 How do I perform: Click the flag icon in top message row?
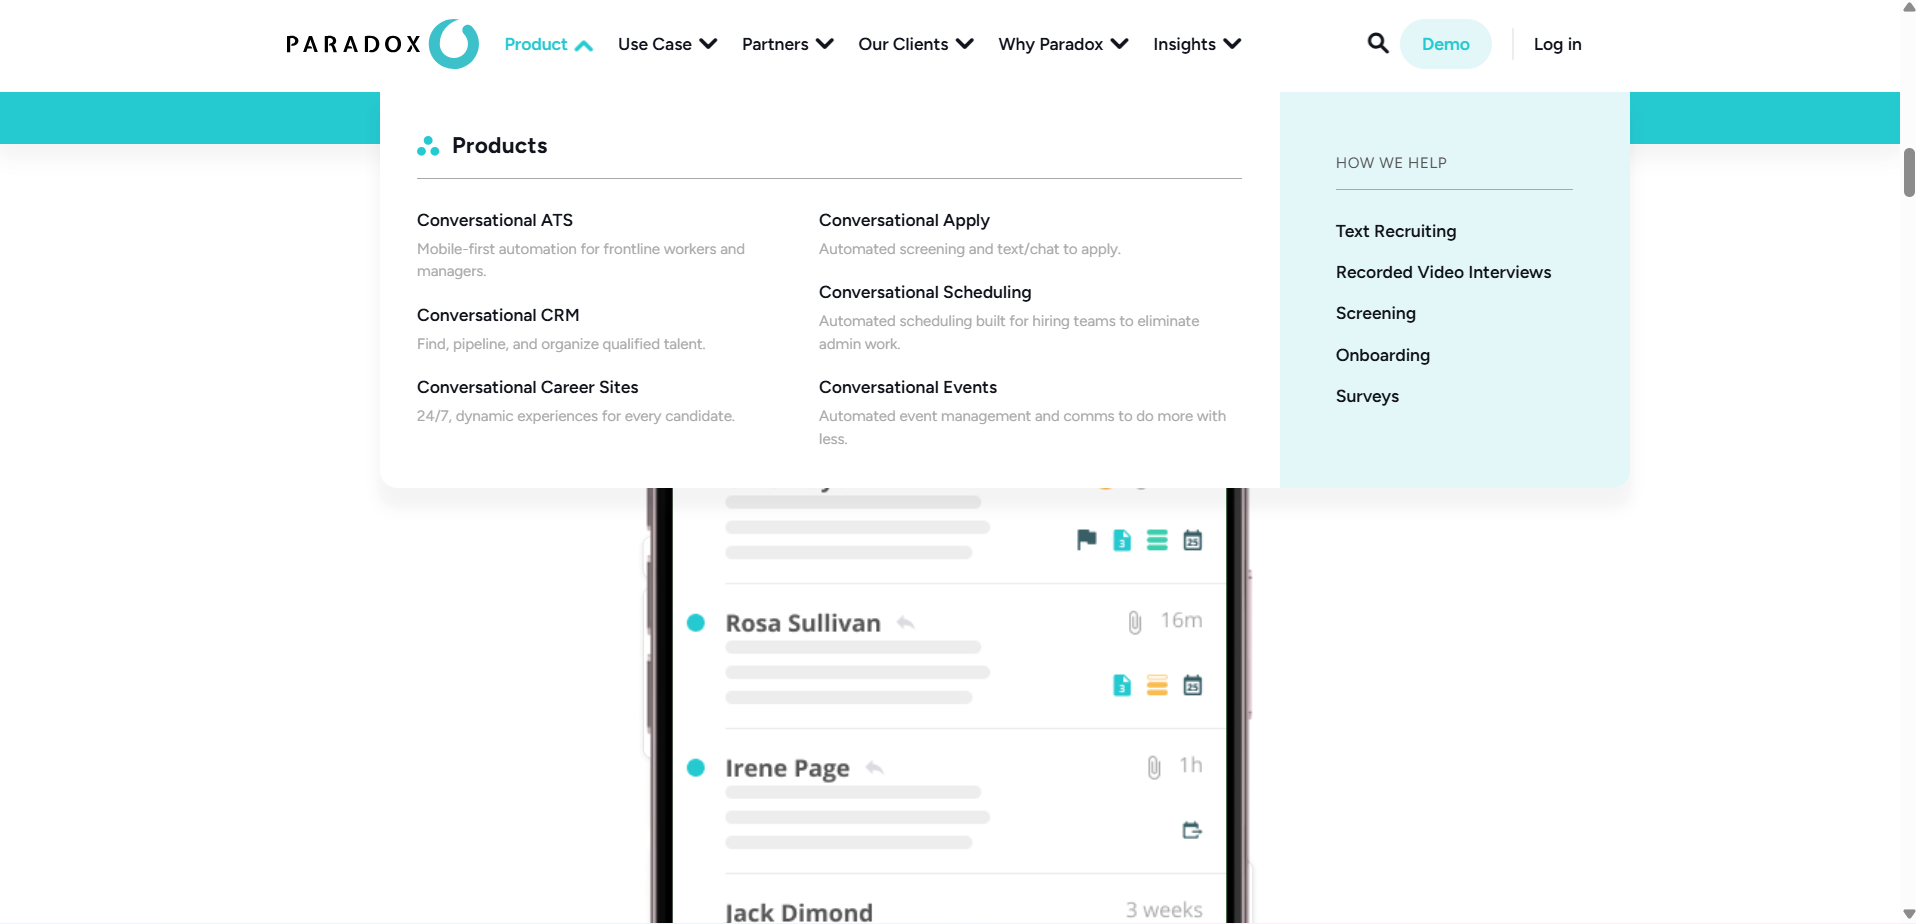pos(1086,540)
